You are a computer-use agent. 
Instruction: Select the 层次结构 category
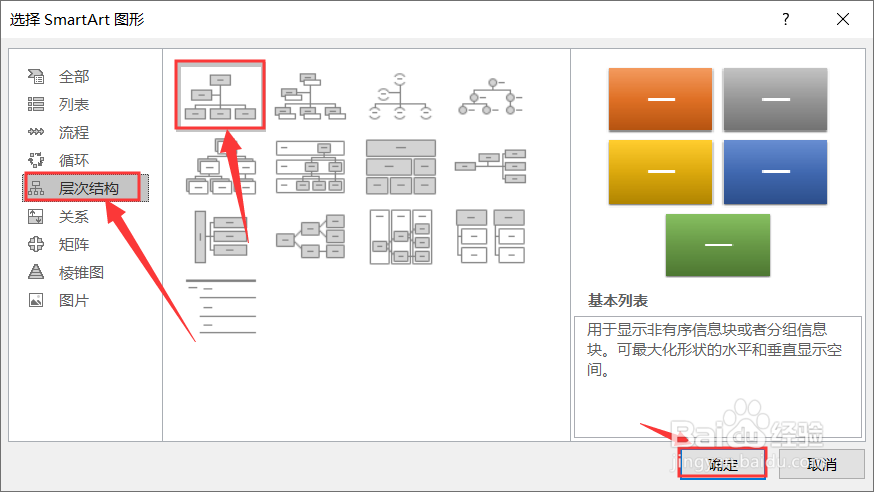[86, 188]
